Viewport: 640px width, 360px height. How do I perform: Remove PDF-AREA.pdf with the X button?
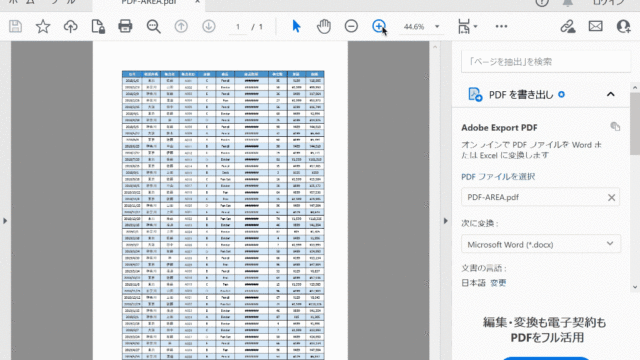(x=611, y=198)
